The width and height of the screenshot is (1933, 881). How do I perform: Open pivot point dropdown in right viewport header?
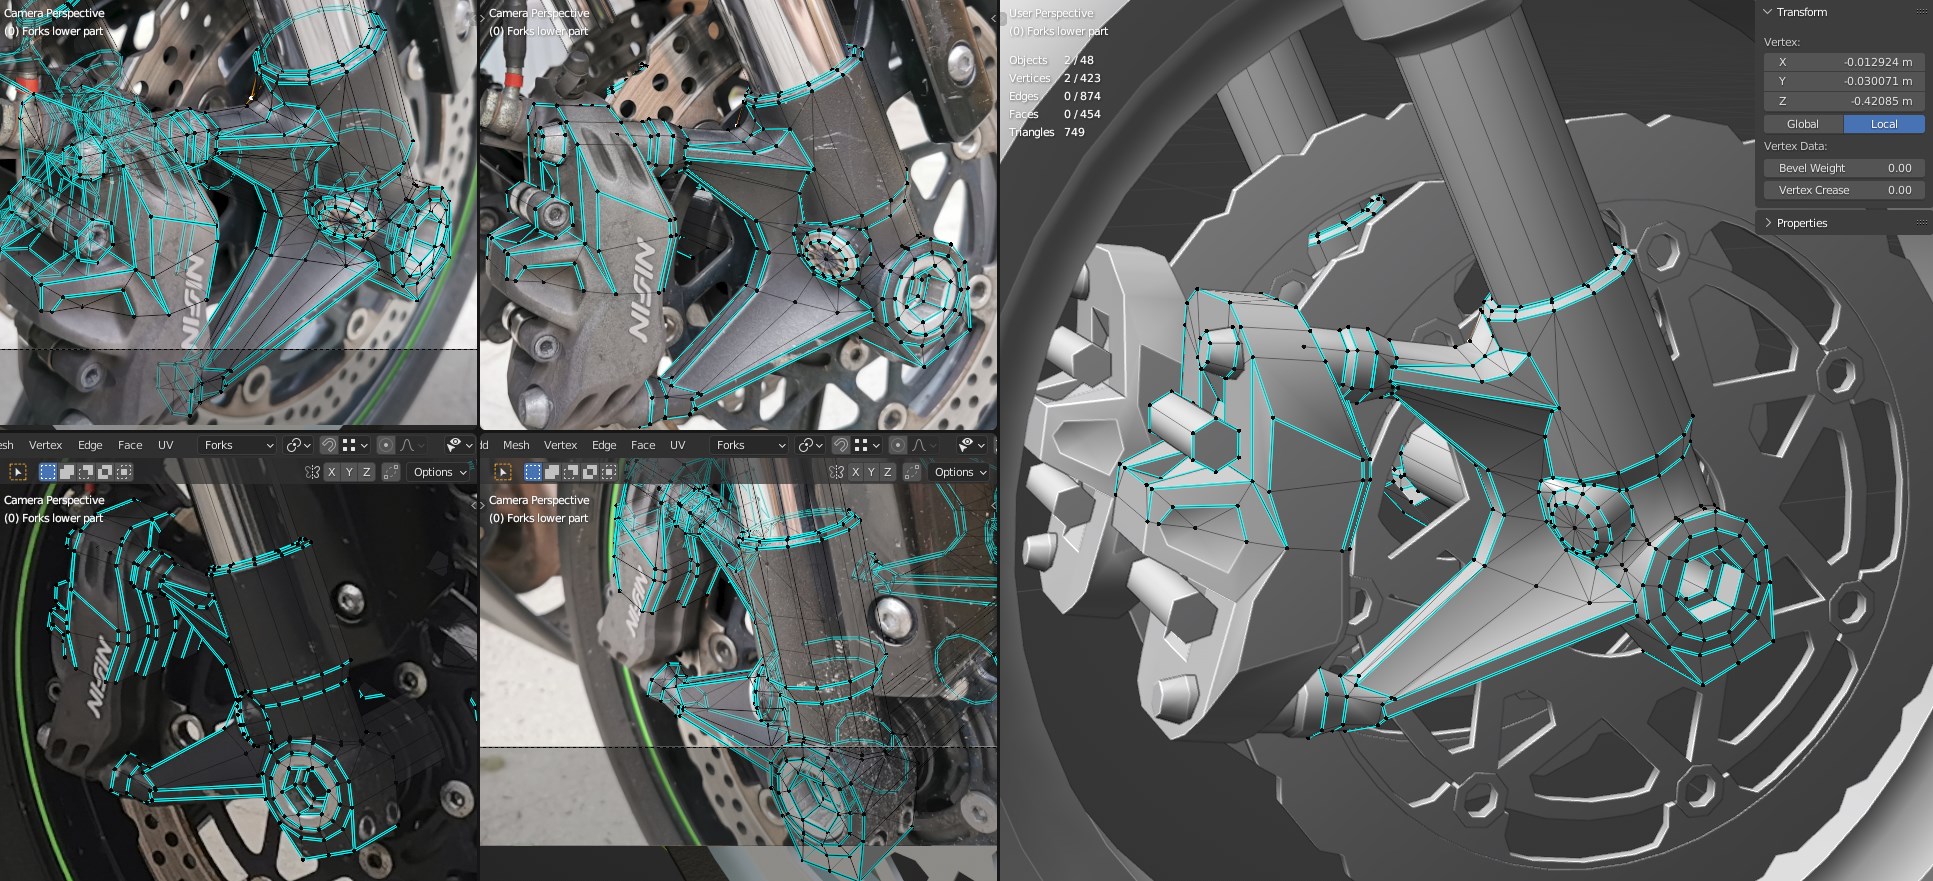point(811,445)
